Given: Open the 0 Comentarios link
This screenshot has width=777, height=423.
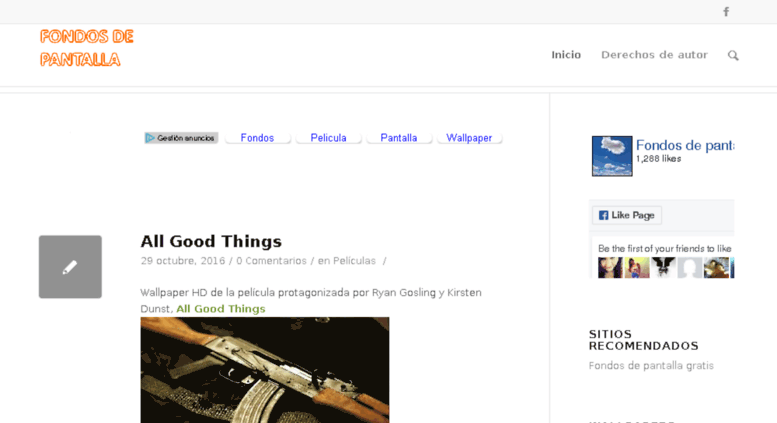Looking at the screenshot, I should coord(271,261).
